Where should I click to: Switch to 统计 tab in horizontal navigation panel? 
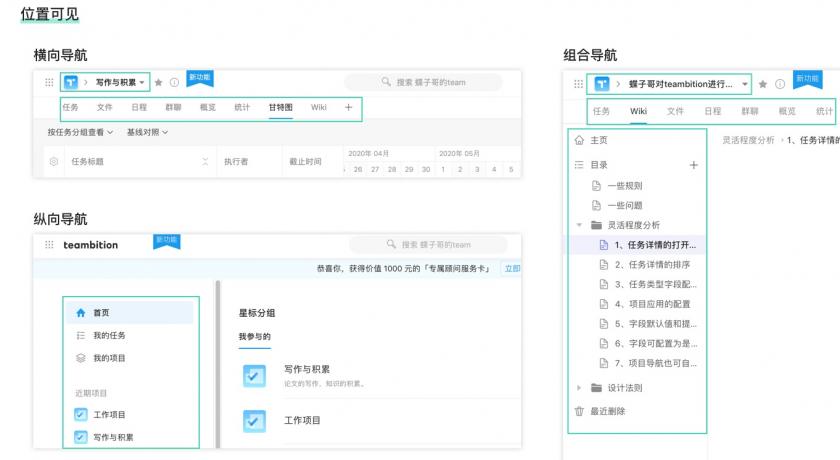click(242, 107)
